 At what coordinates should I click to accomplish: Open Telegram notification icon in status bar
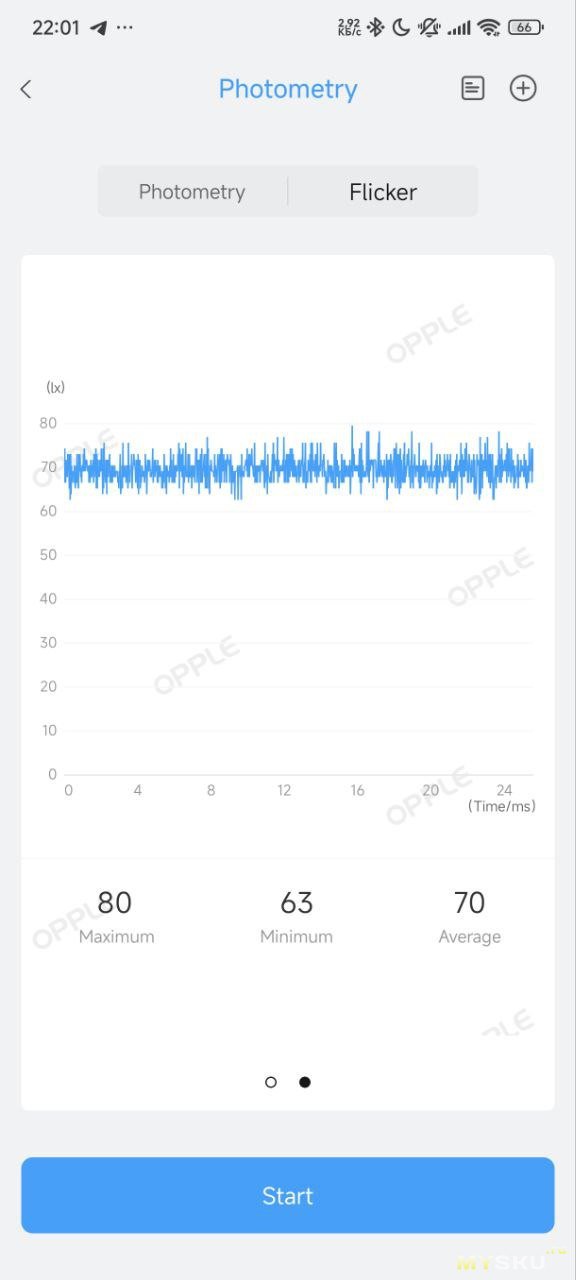[98, 27]
